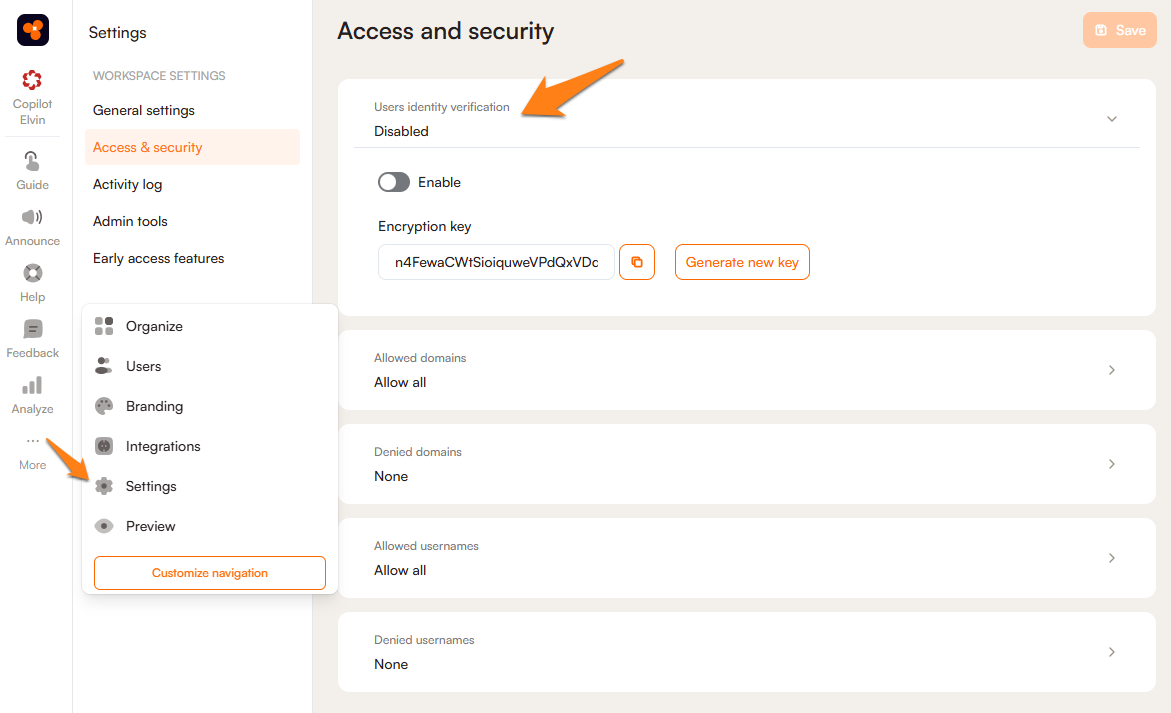Screen dimensions: 1171x713
Task: Open the Analyze bar chart icon
Action: pos(32,385)
